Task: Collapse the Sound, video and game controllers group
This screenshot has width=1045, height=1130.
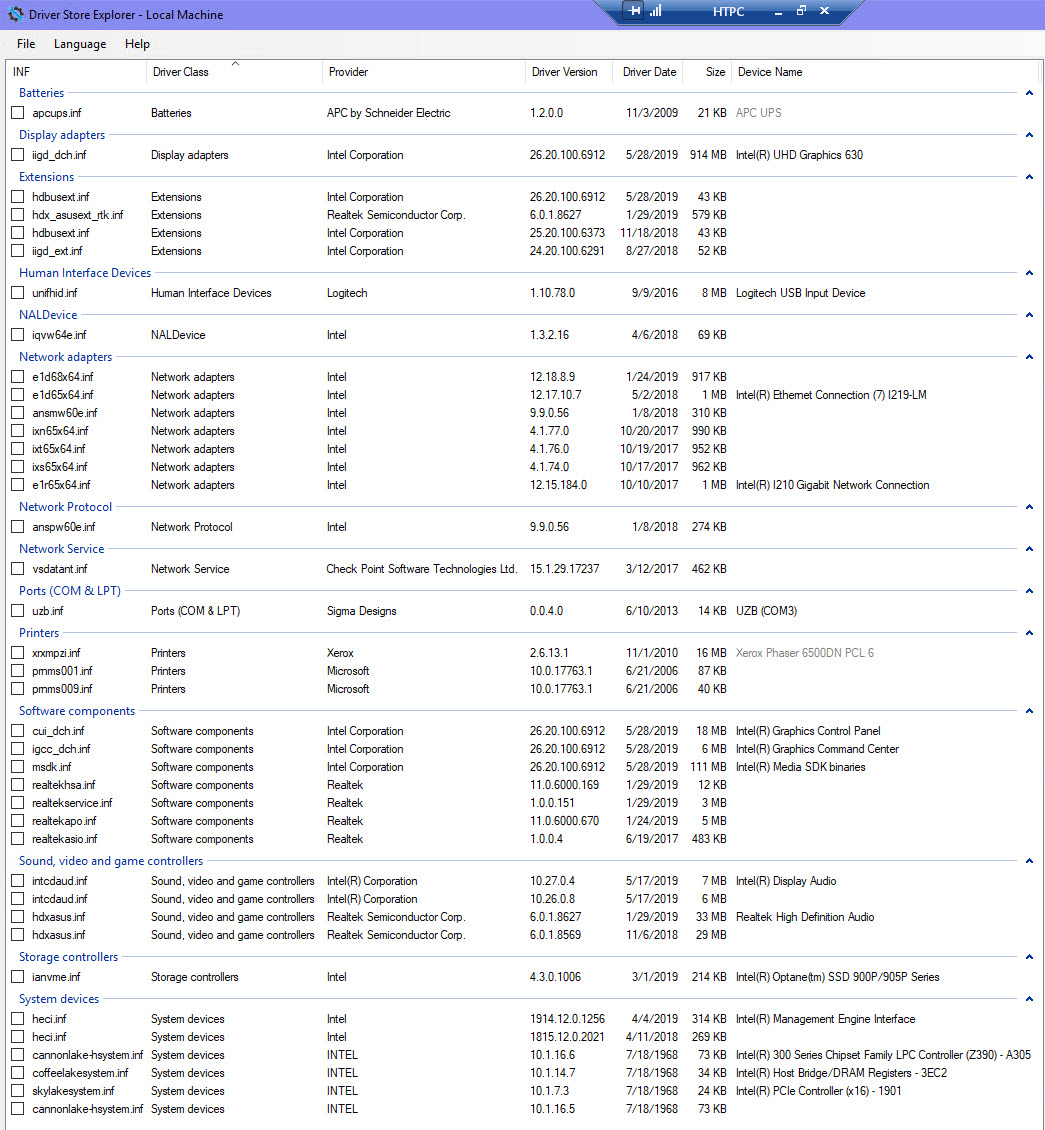Action: [1029, 860]
